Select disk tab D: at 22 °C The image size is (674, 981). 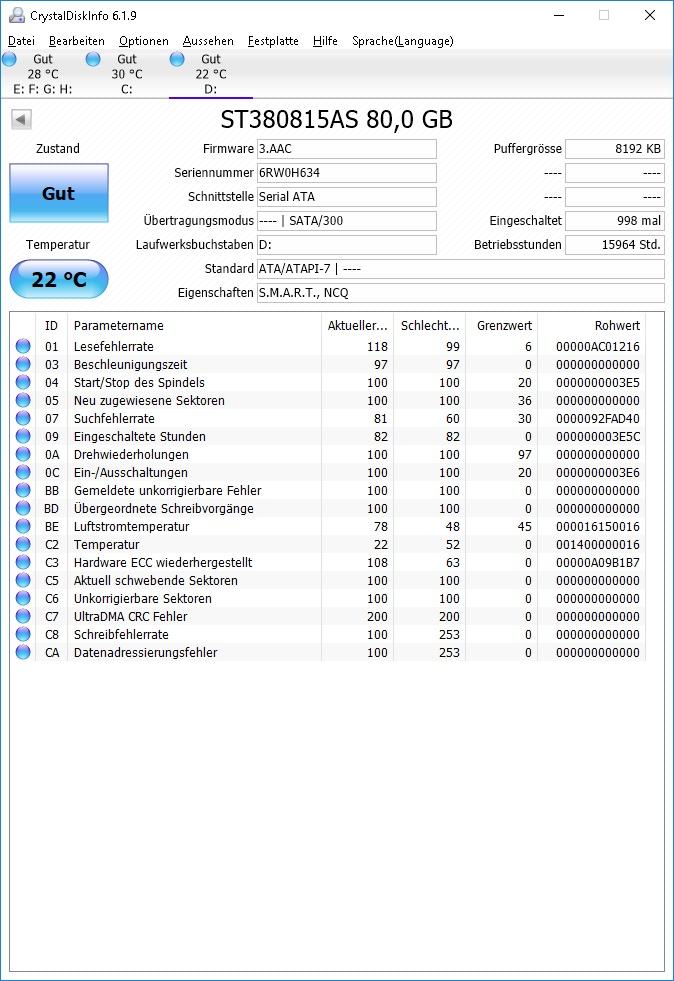click(210, 74)
